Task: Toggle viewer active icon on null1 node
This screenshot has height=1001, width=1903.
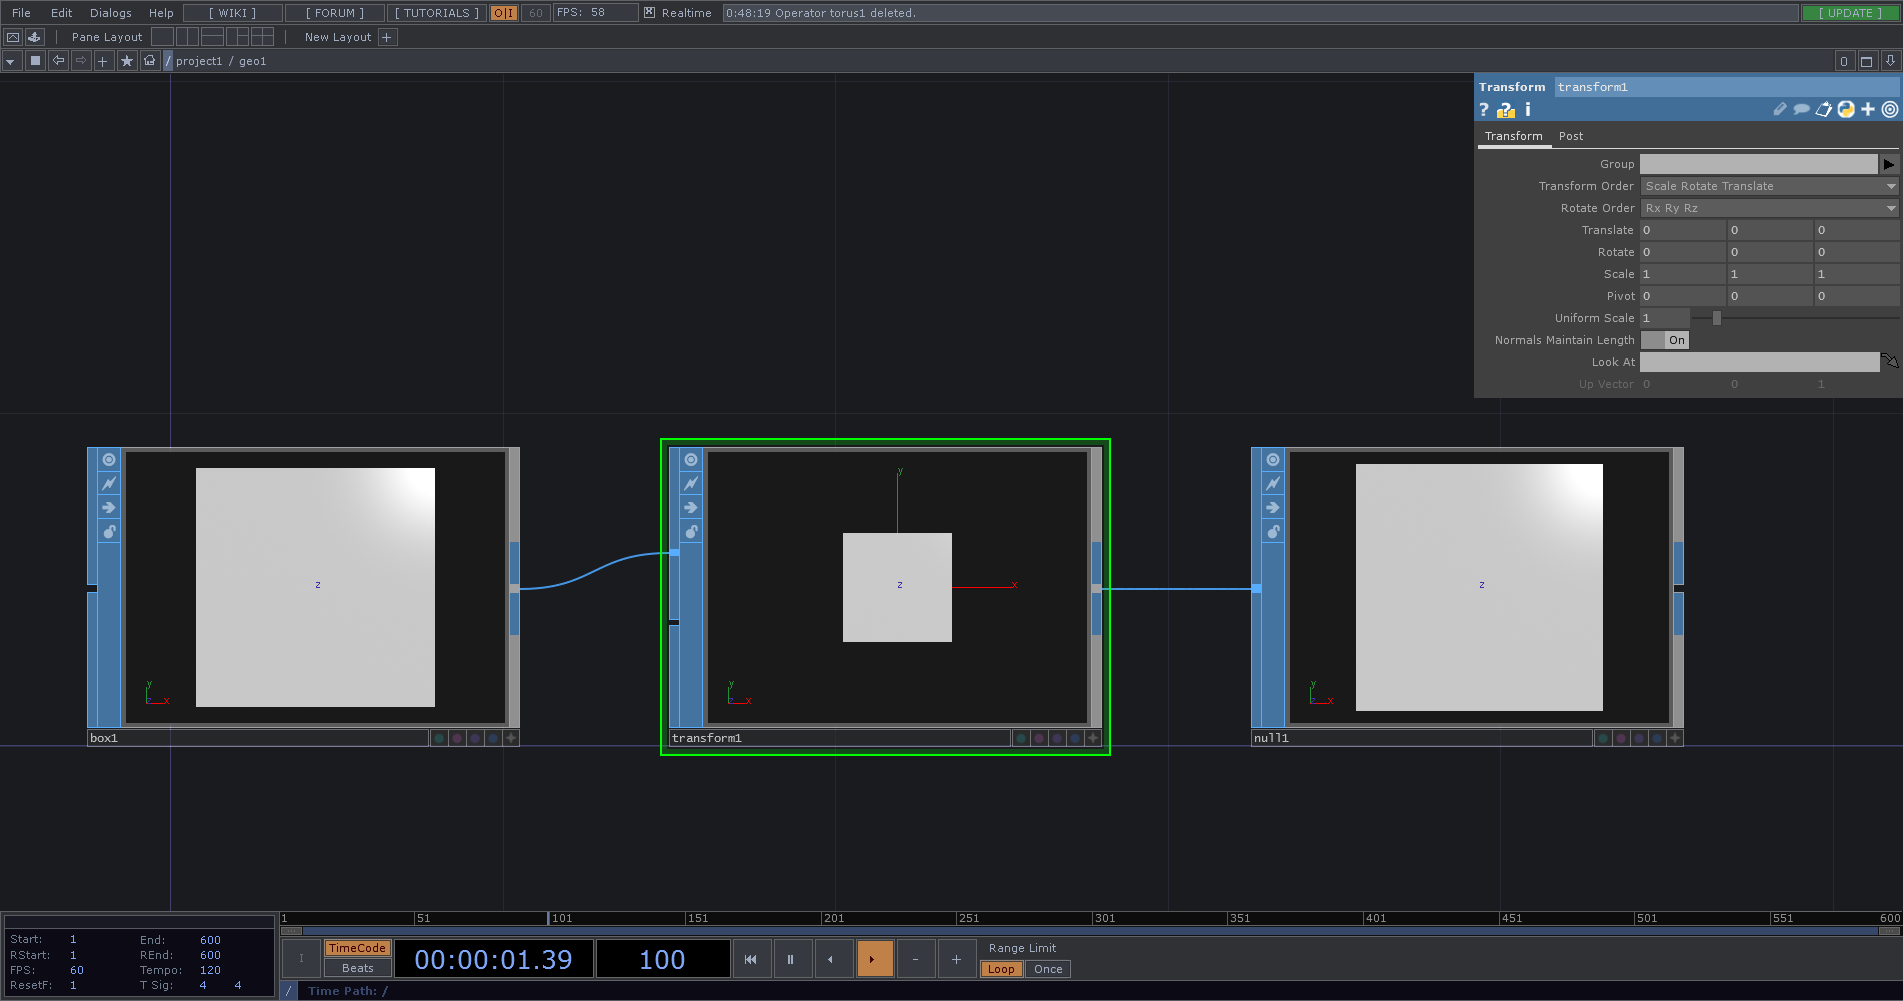Action: [x=1273, y=460]
